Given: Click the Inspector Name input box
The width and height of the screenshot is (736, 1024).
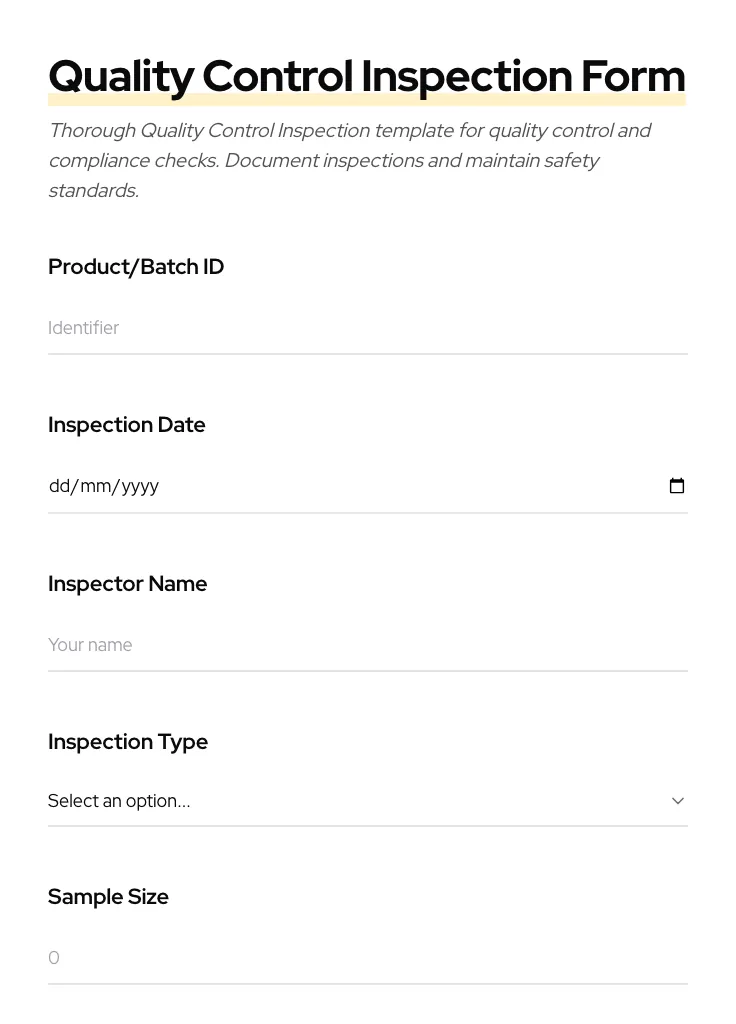Looking at the screenshot, I should pos(368,645).
